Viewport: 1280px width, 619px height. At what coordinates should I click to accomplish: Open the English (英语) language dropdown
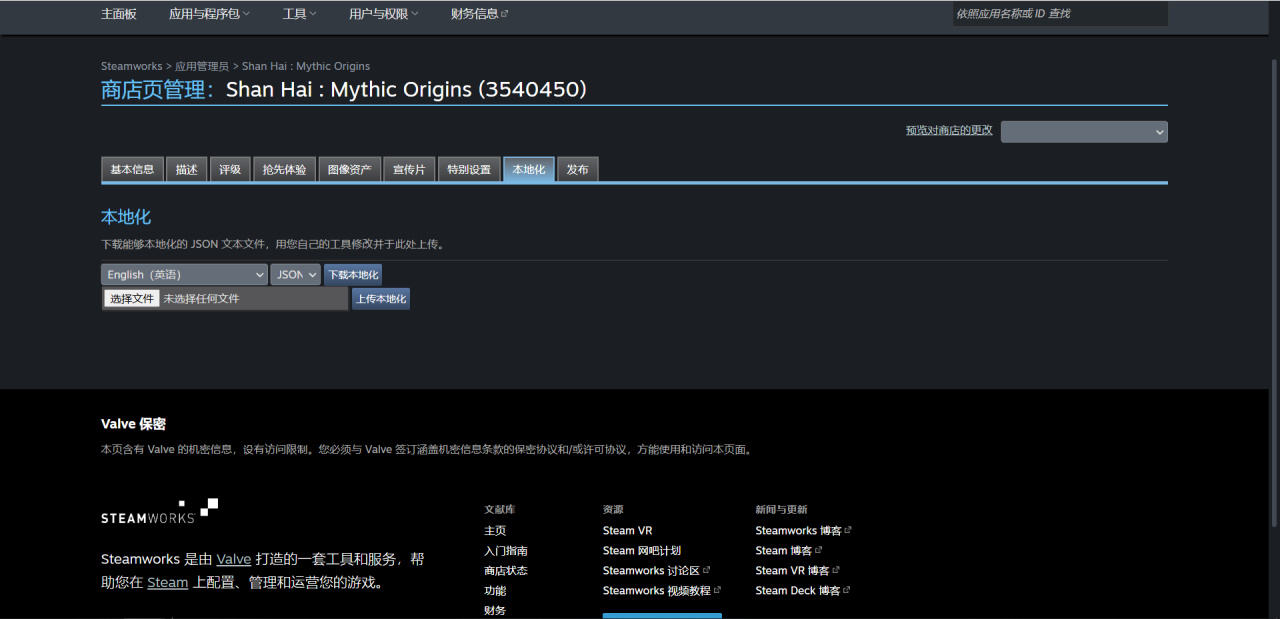pyautogui.click(x=184, y=274)
